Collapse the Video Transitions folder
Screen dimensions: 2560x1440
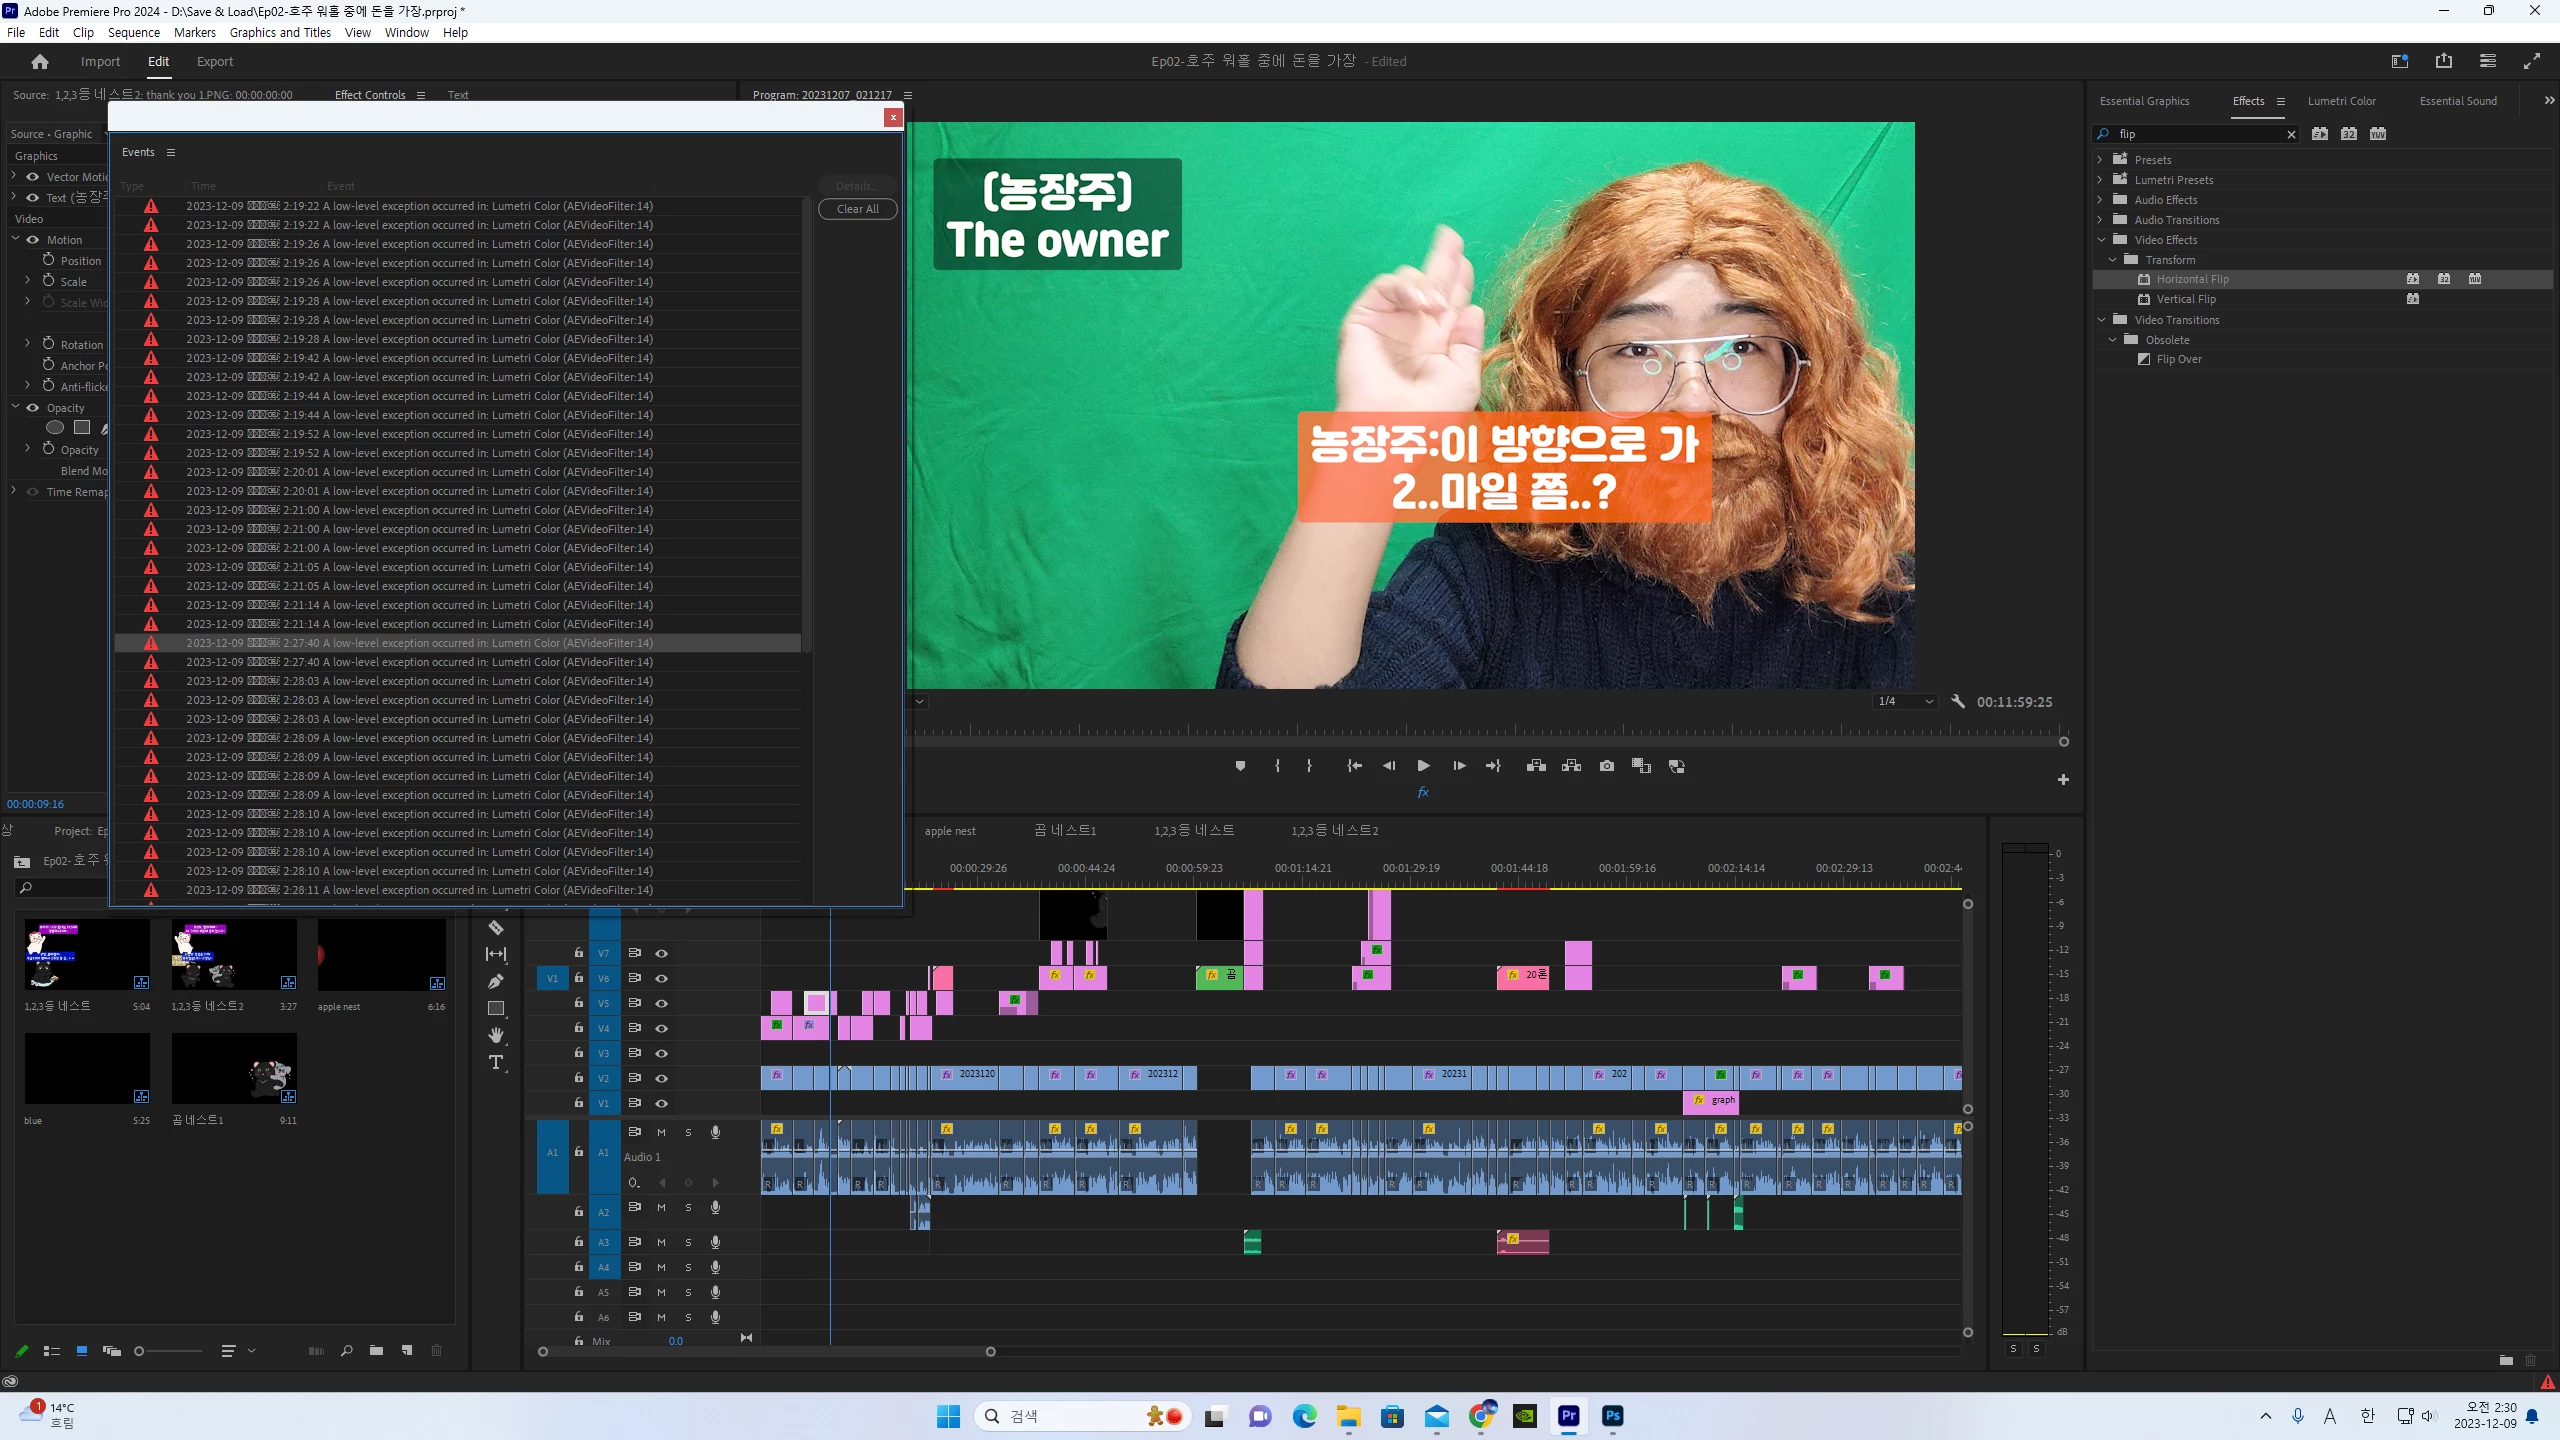2100,320
